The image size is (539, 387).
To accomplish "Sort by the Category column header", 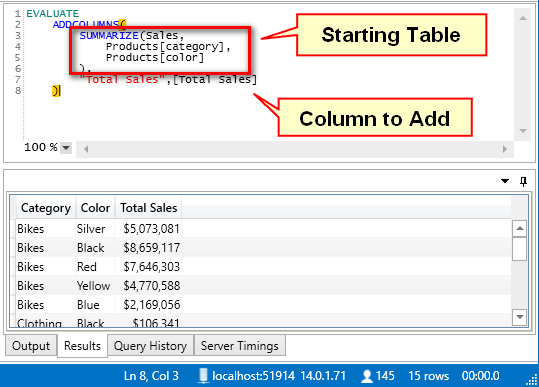I will [46, 208].
